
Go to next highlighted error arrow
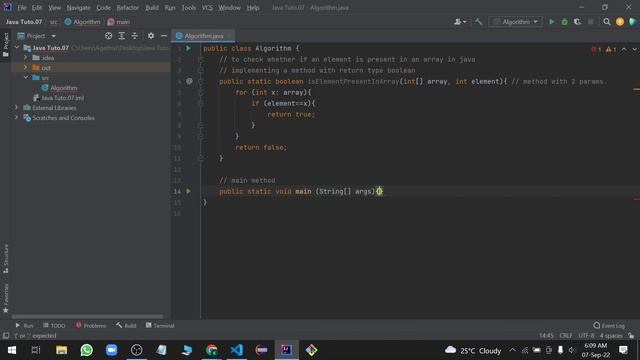tap(634, 49)
